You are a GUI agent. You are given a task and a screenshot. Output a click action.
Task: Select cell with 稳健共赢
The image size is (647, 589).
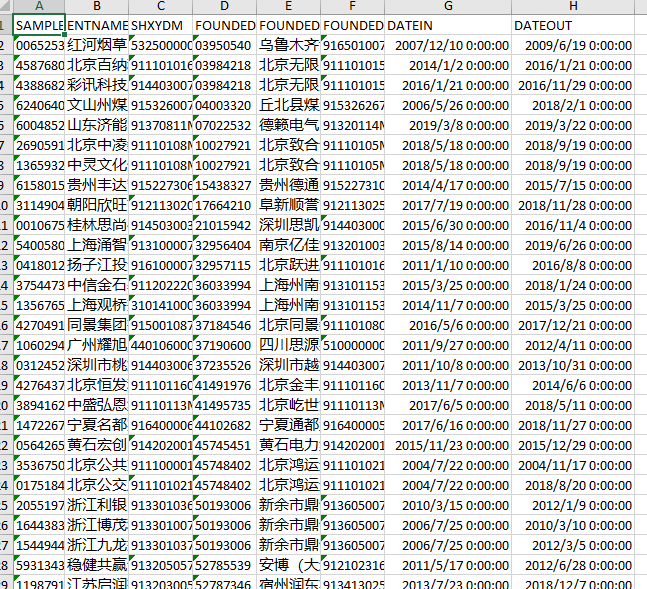(x=97, y=565)
